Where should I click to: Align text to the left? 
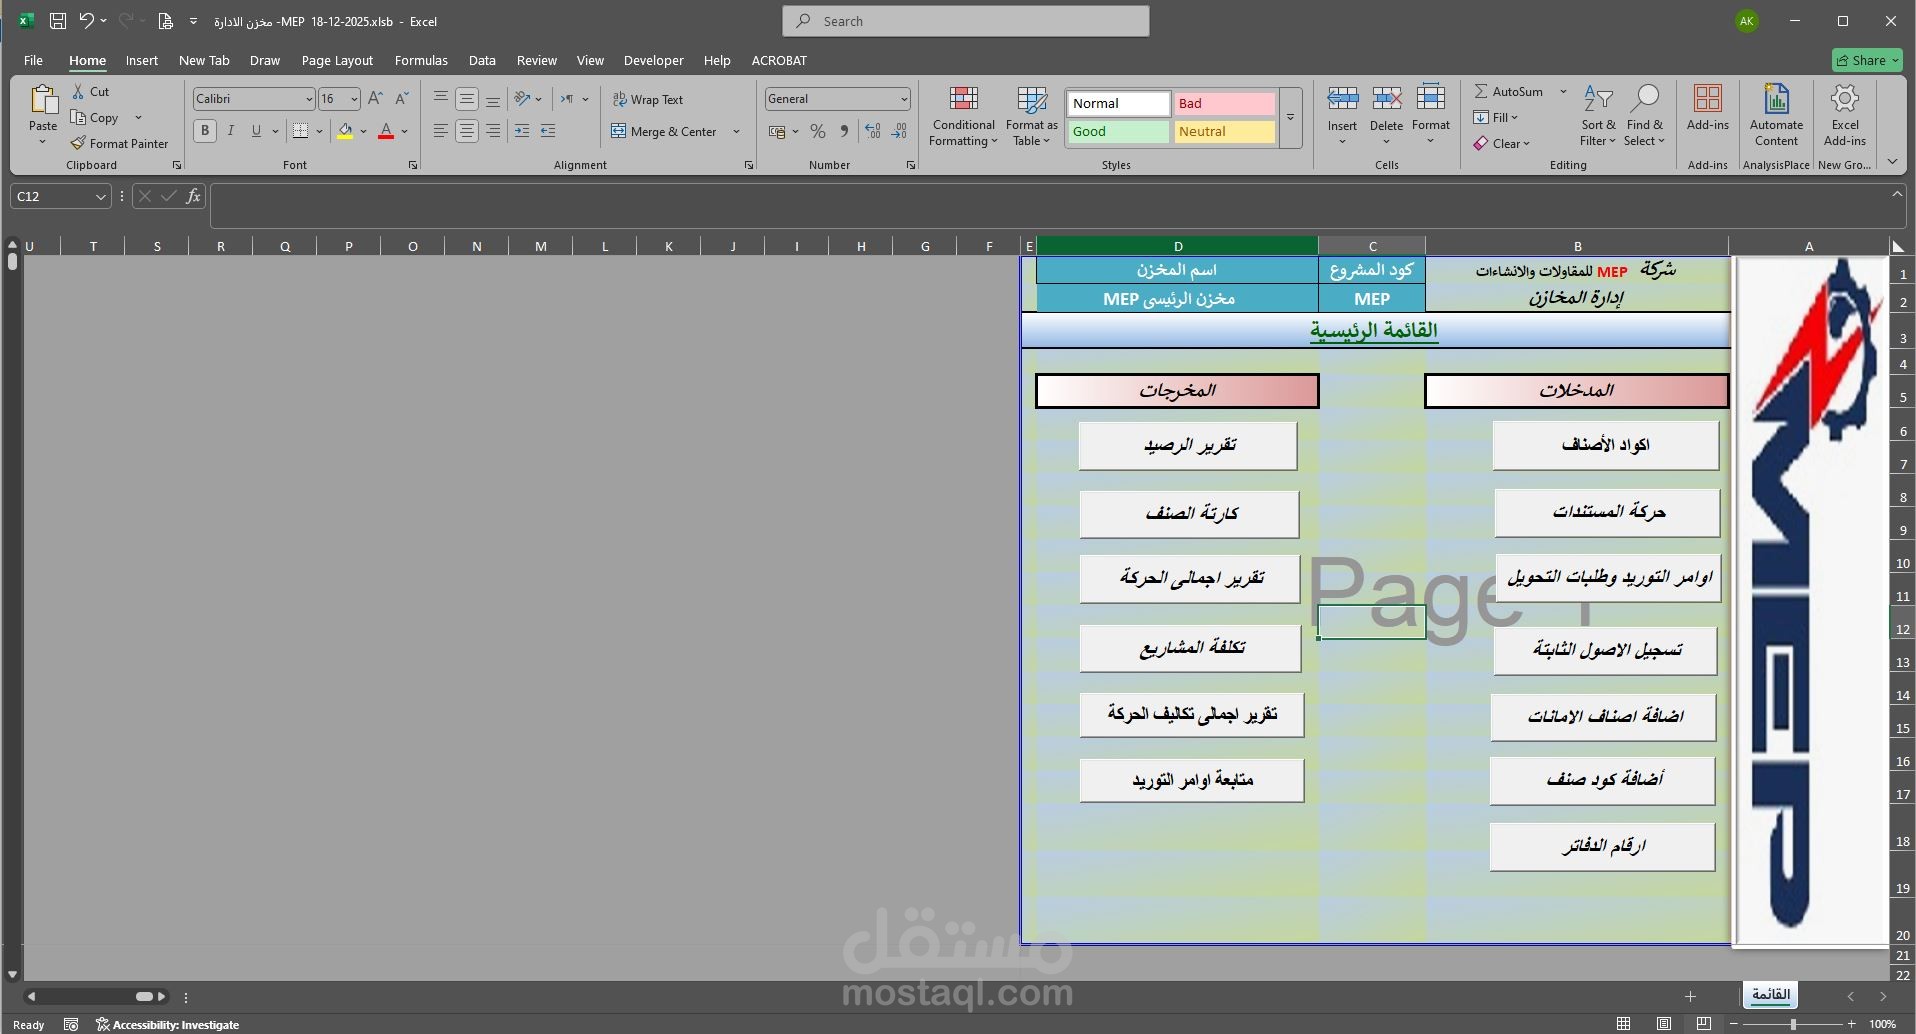pyautogui.click(x=441, y=131)
